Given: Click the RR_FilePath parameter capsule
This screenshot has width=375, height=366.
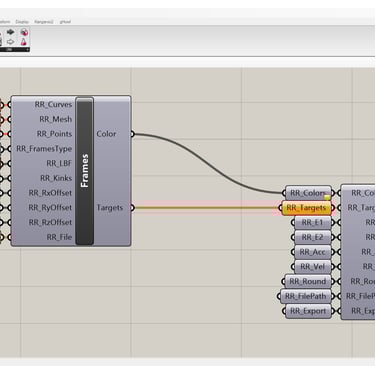Looking at the screenshot, I should pos(306,296).
